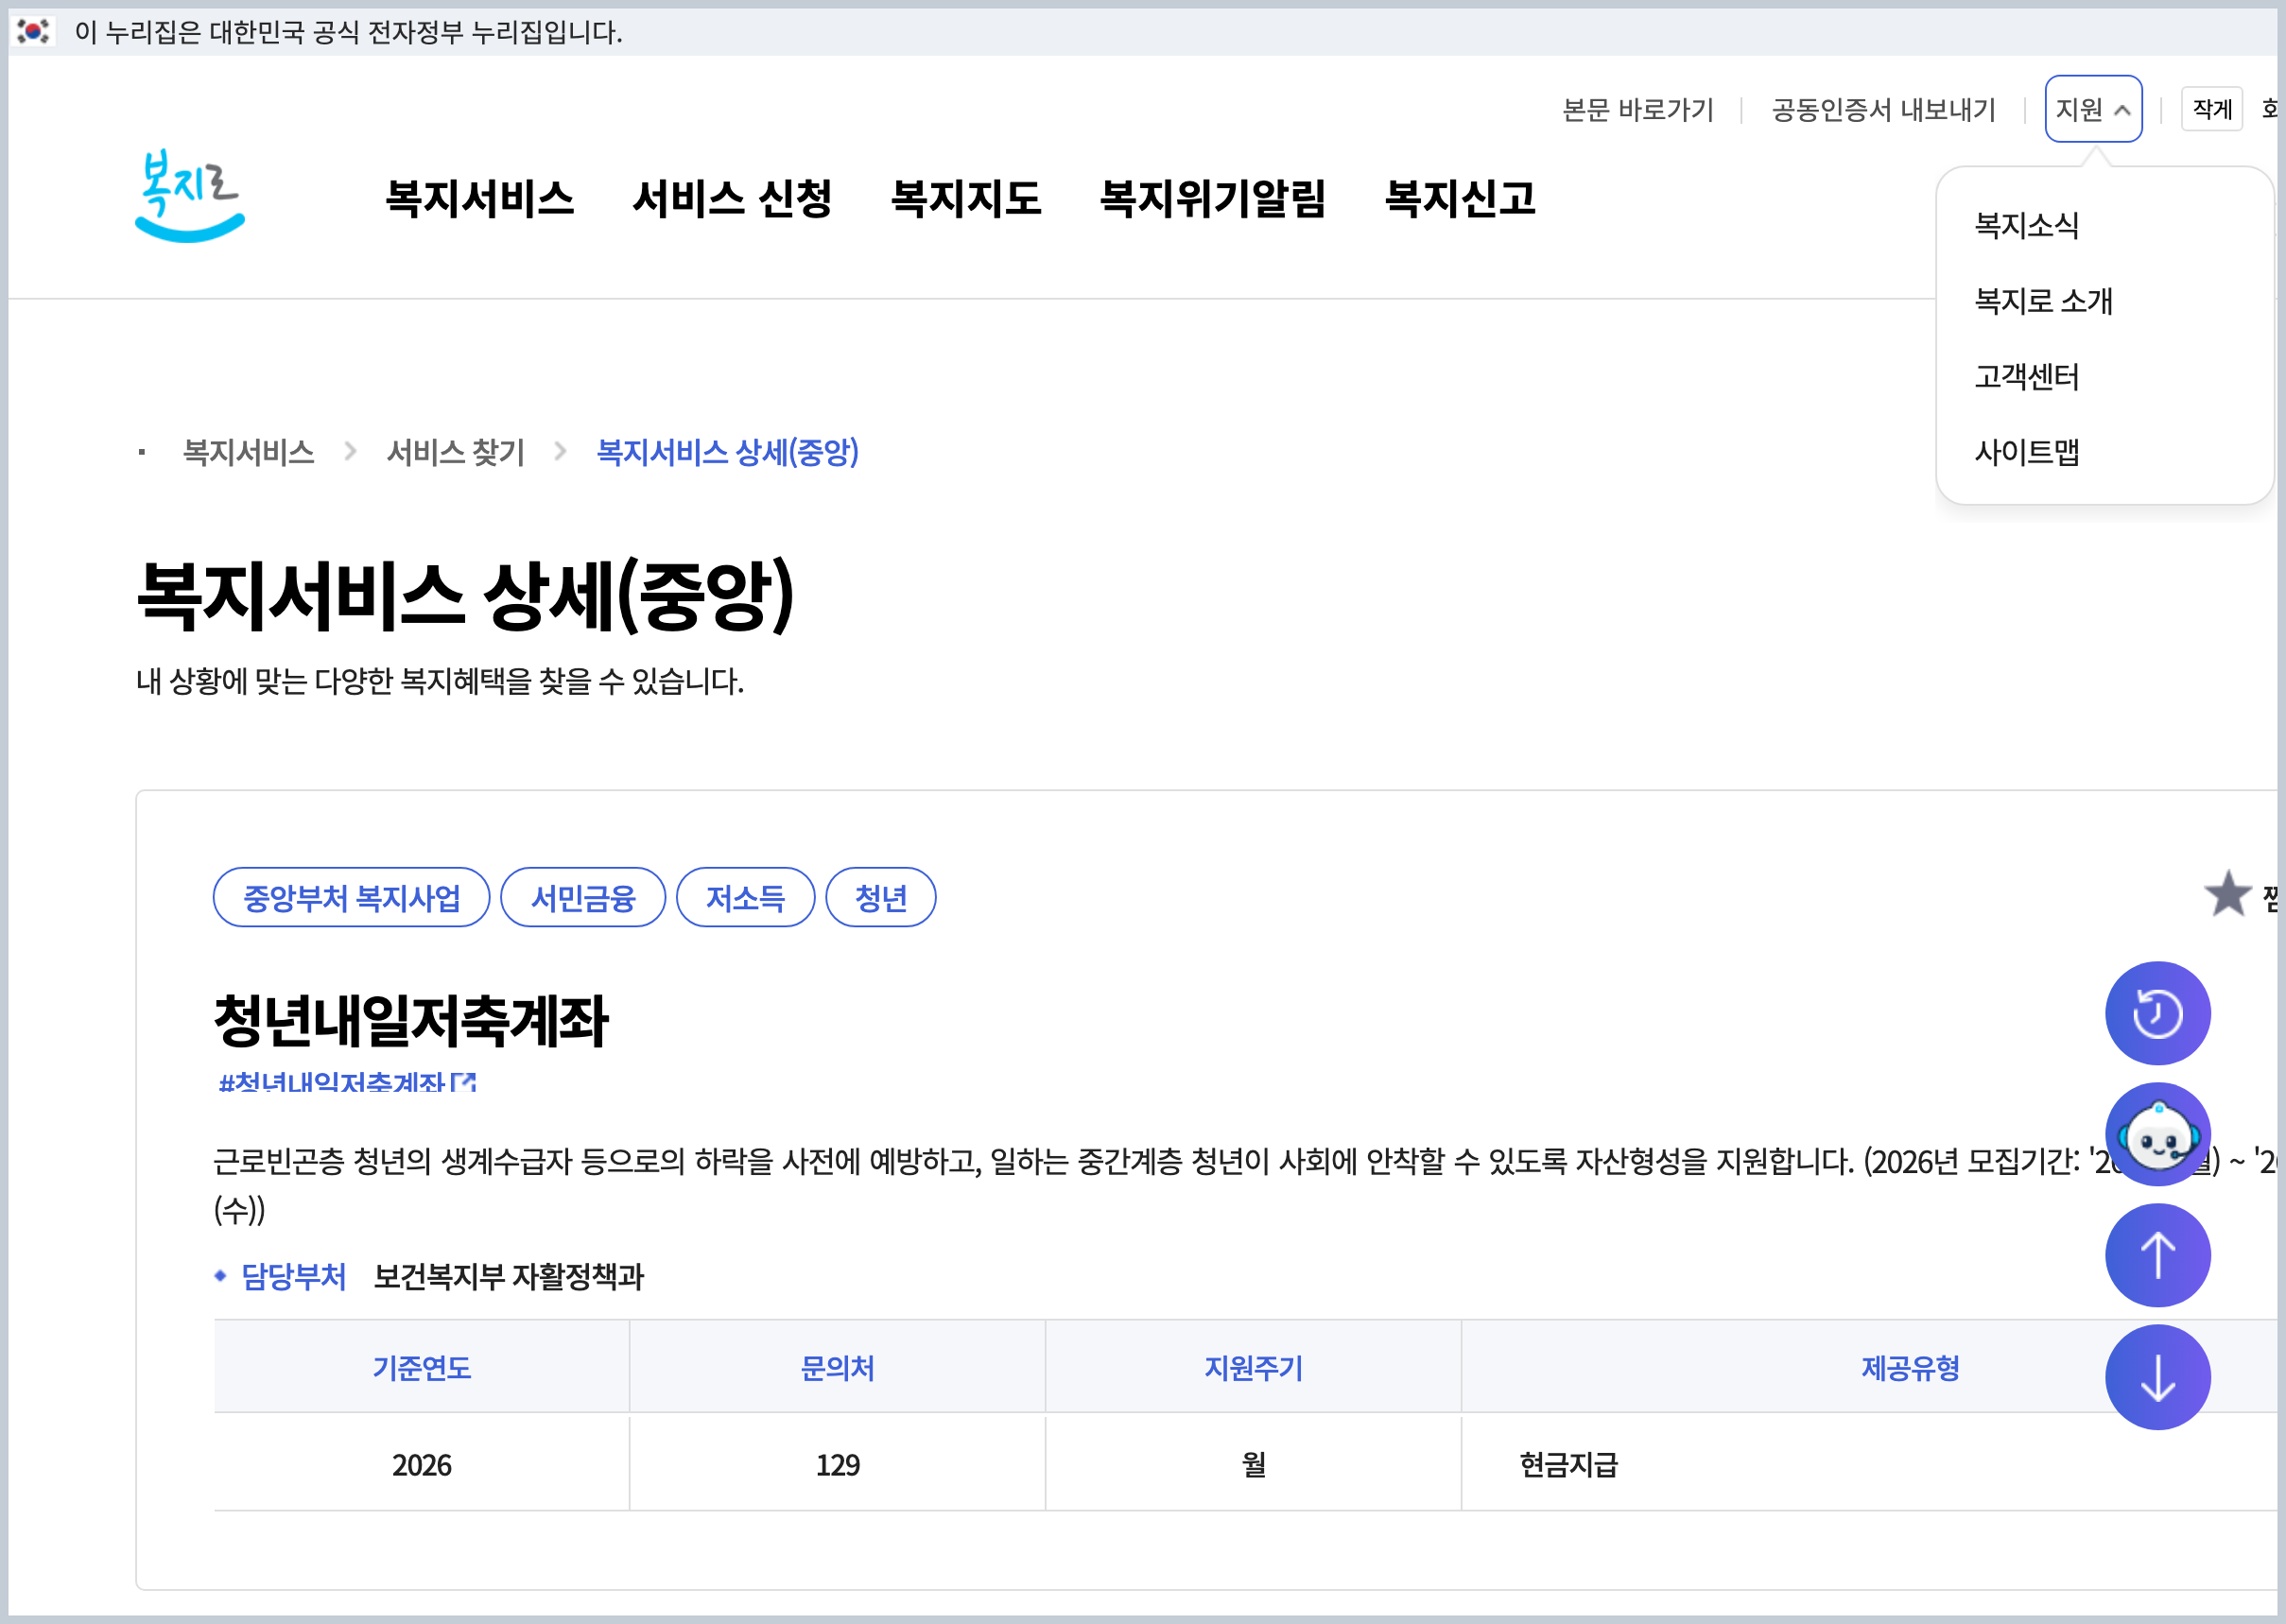Open the 복지위기알림 main menu

(x=1212, y=198)
